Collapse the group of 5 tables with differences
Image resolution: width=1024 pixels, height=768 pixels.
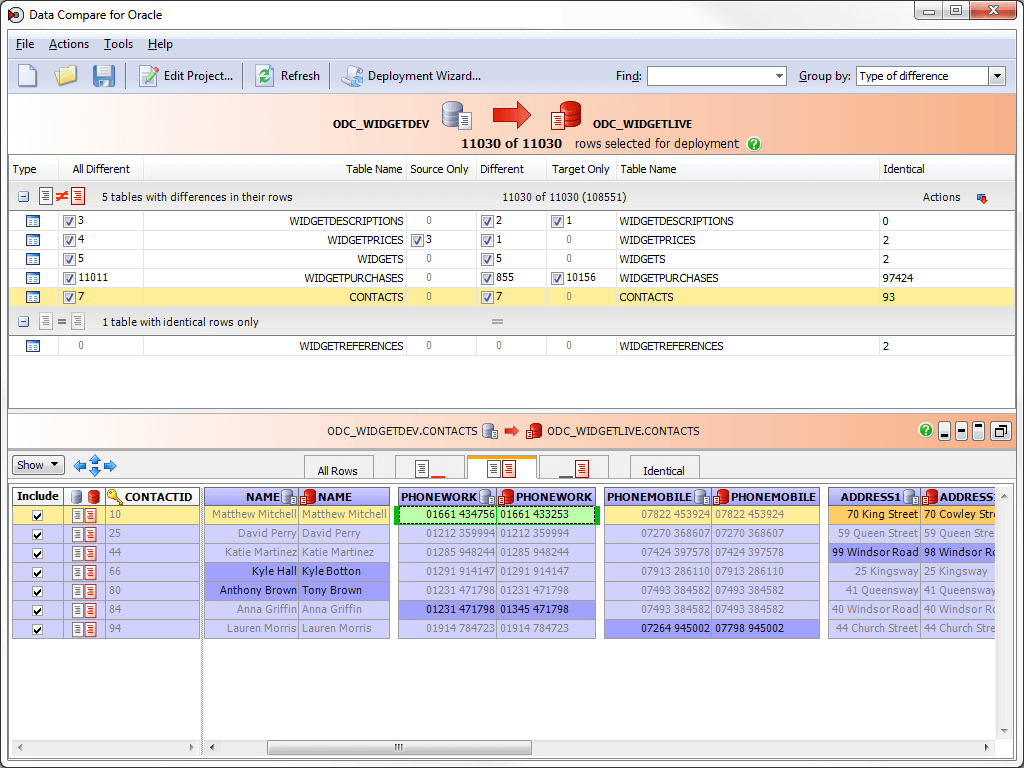click(x=22, y=197)
